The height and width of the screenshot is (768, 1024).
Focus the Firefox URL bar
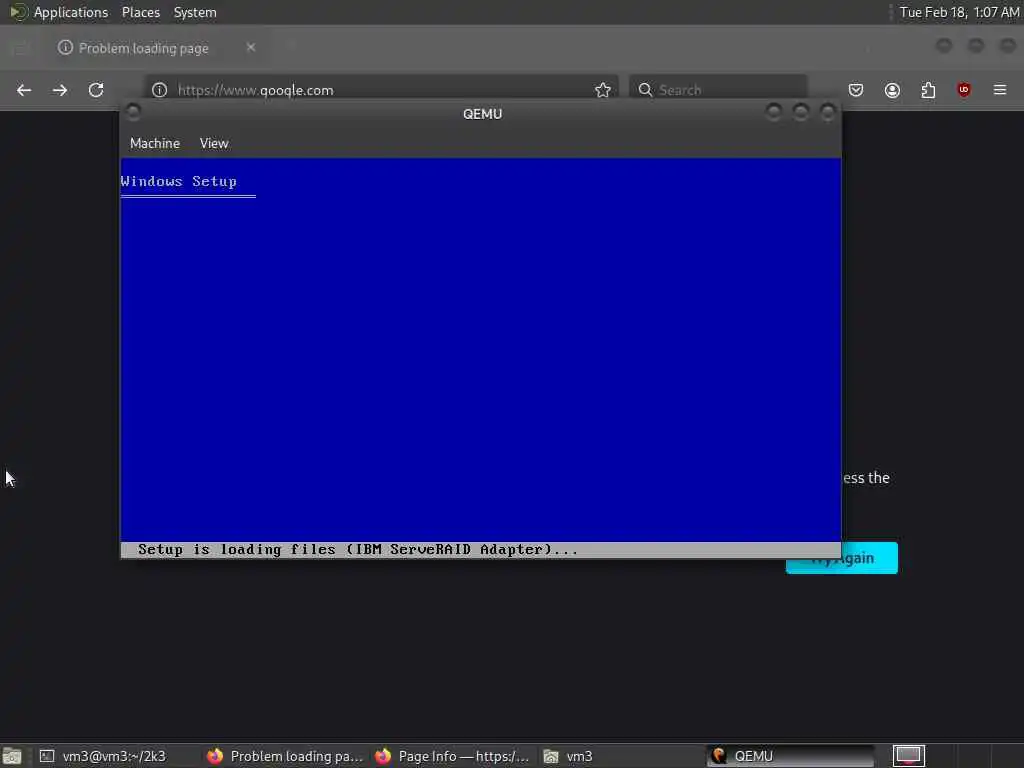[x=382, y=90]
